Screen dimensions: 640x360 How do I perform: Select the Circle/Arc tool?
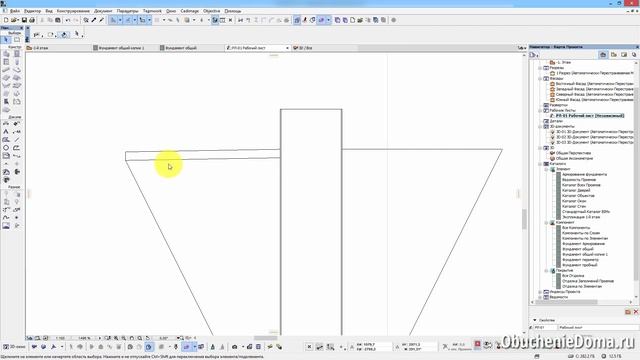pos(6,148)
